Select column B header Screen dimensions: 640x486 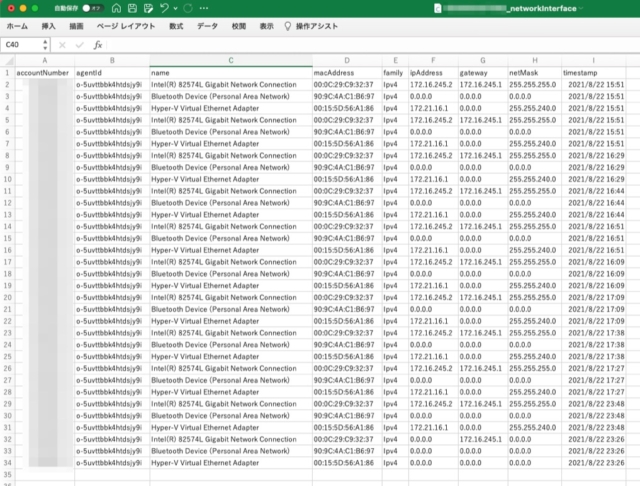click(112, 60)
